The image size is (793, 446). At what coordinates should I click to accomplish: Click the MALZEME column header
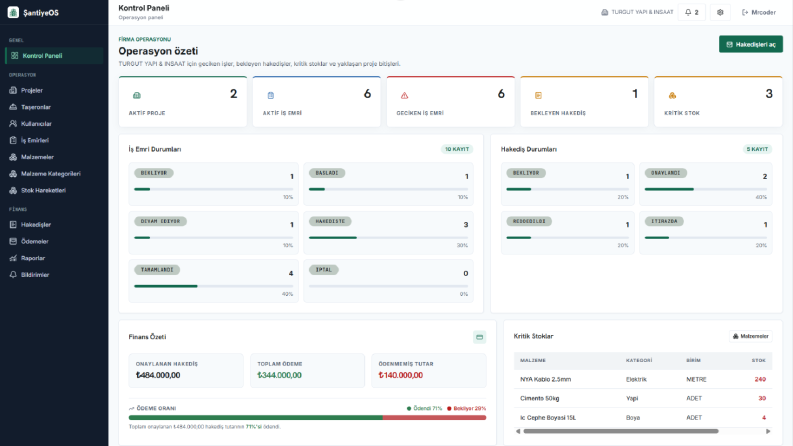pyautogui.click(x=533, y=361)
